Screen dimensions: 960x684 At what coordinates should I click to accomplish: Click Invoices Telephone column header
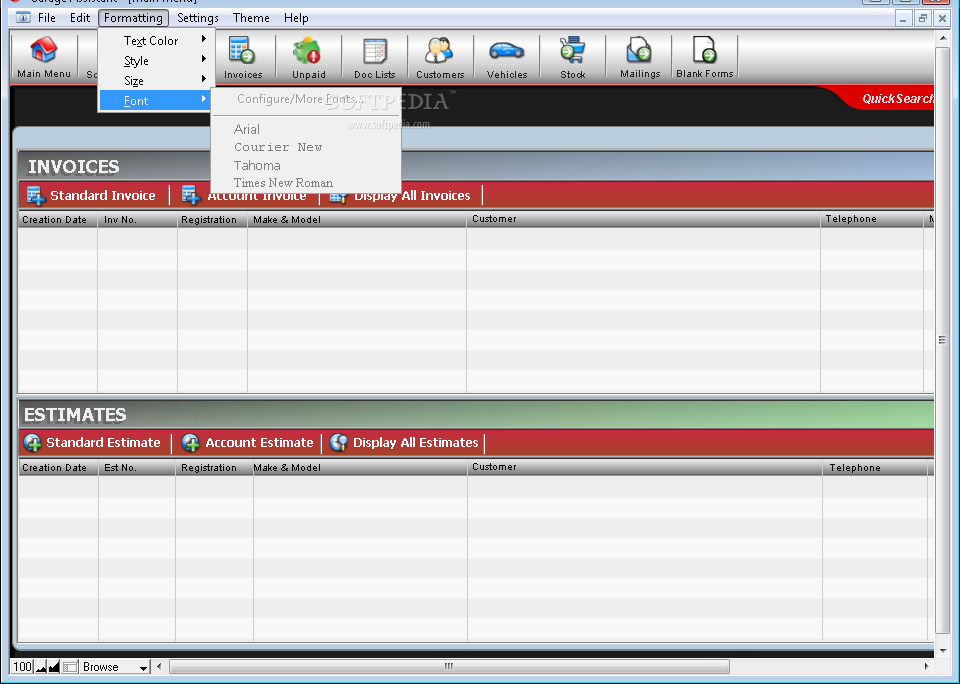pyautogui.click(x=872, y=220)
